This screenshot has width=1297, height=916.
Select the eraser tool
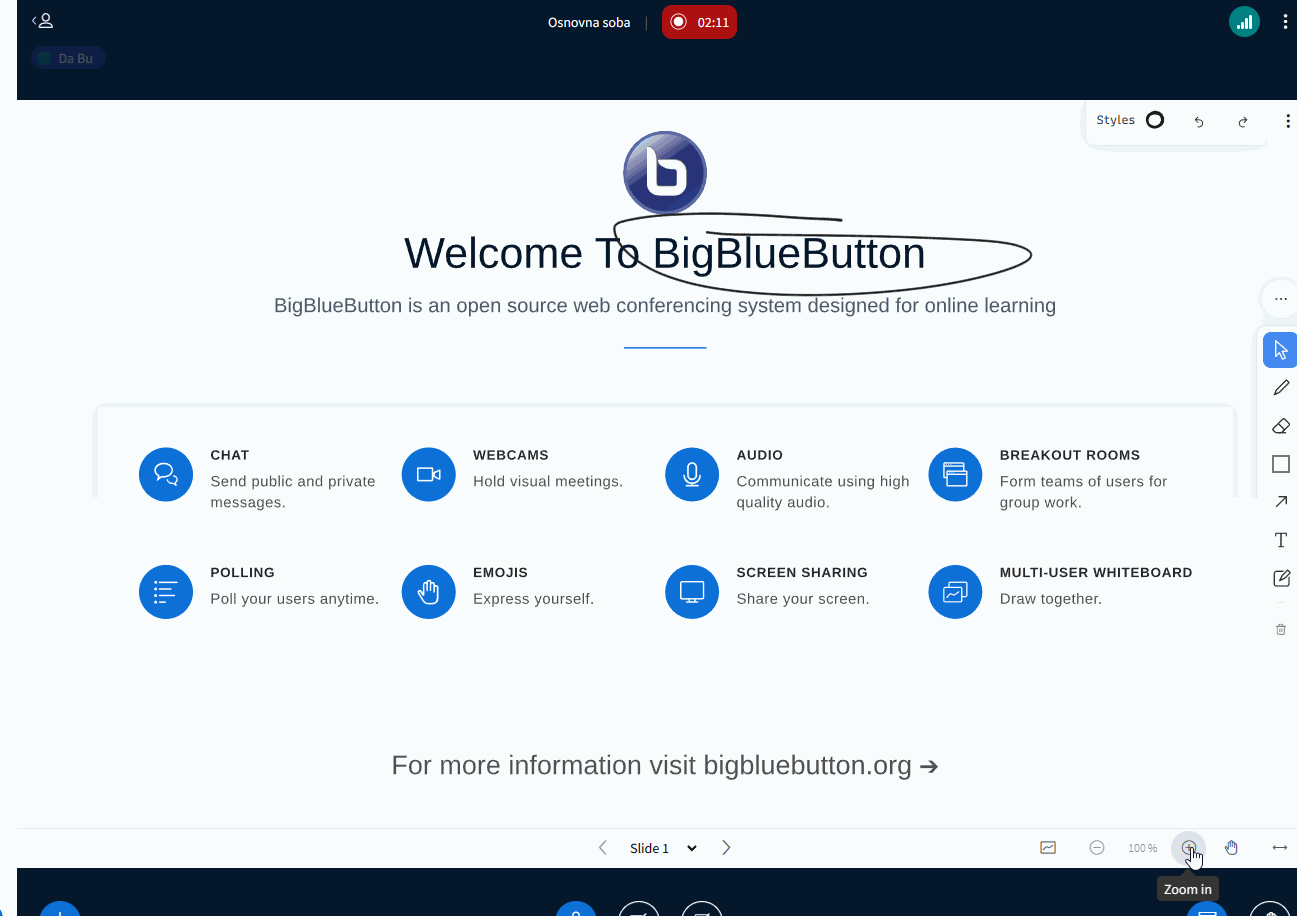pos(1281,426)
